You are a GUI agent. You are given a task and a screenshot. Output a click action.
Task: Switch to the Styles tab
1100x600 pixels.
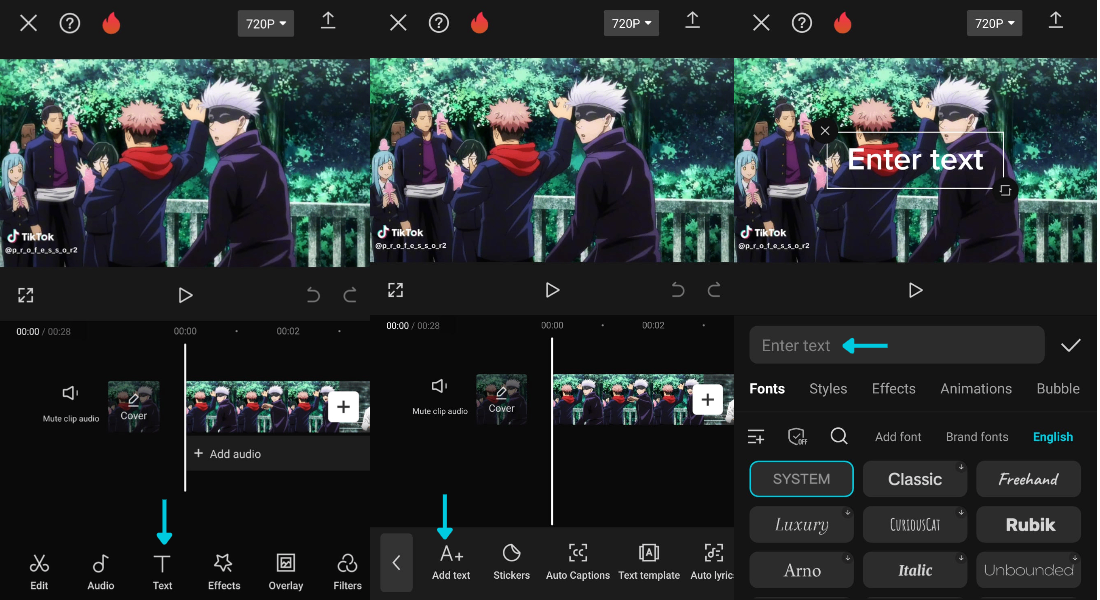[828, 389]
